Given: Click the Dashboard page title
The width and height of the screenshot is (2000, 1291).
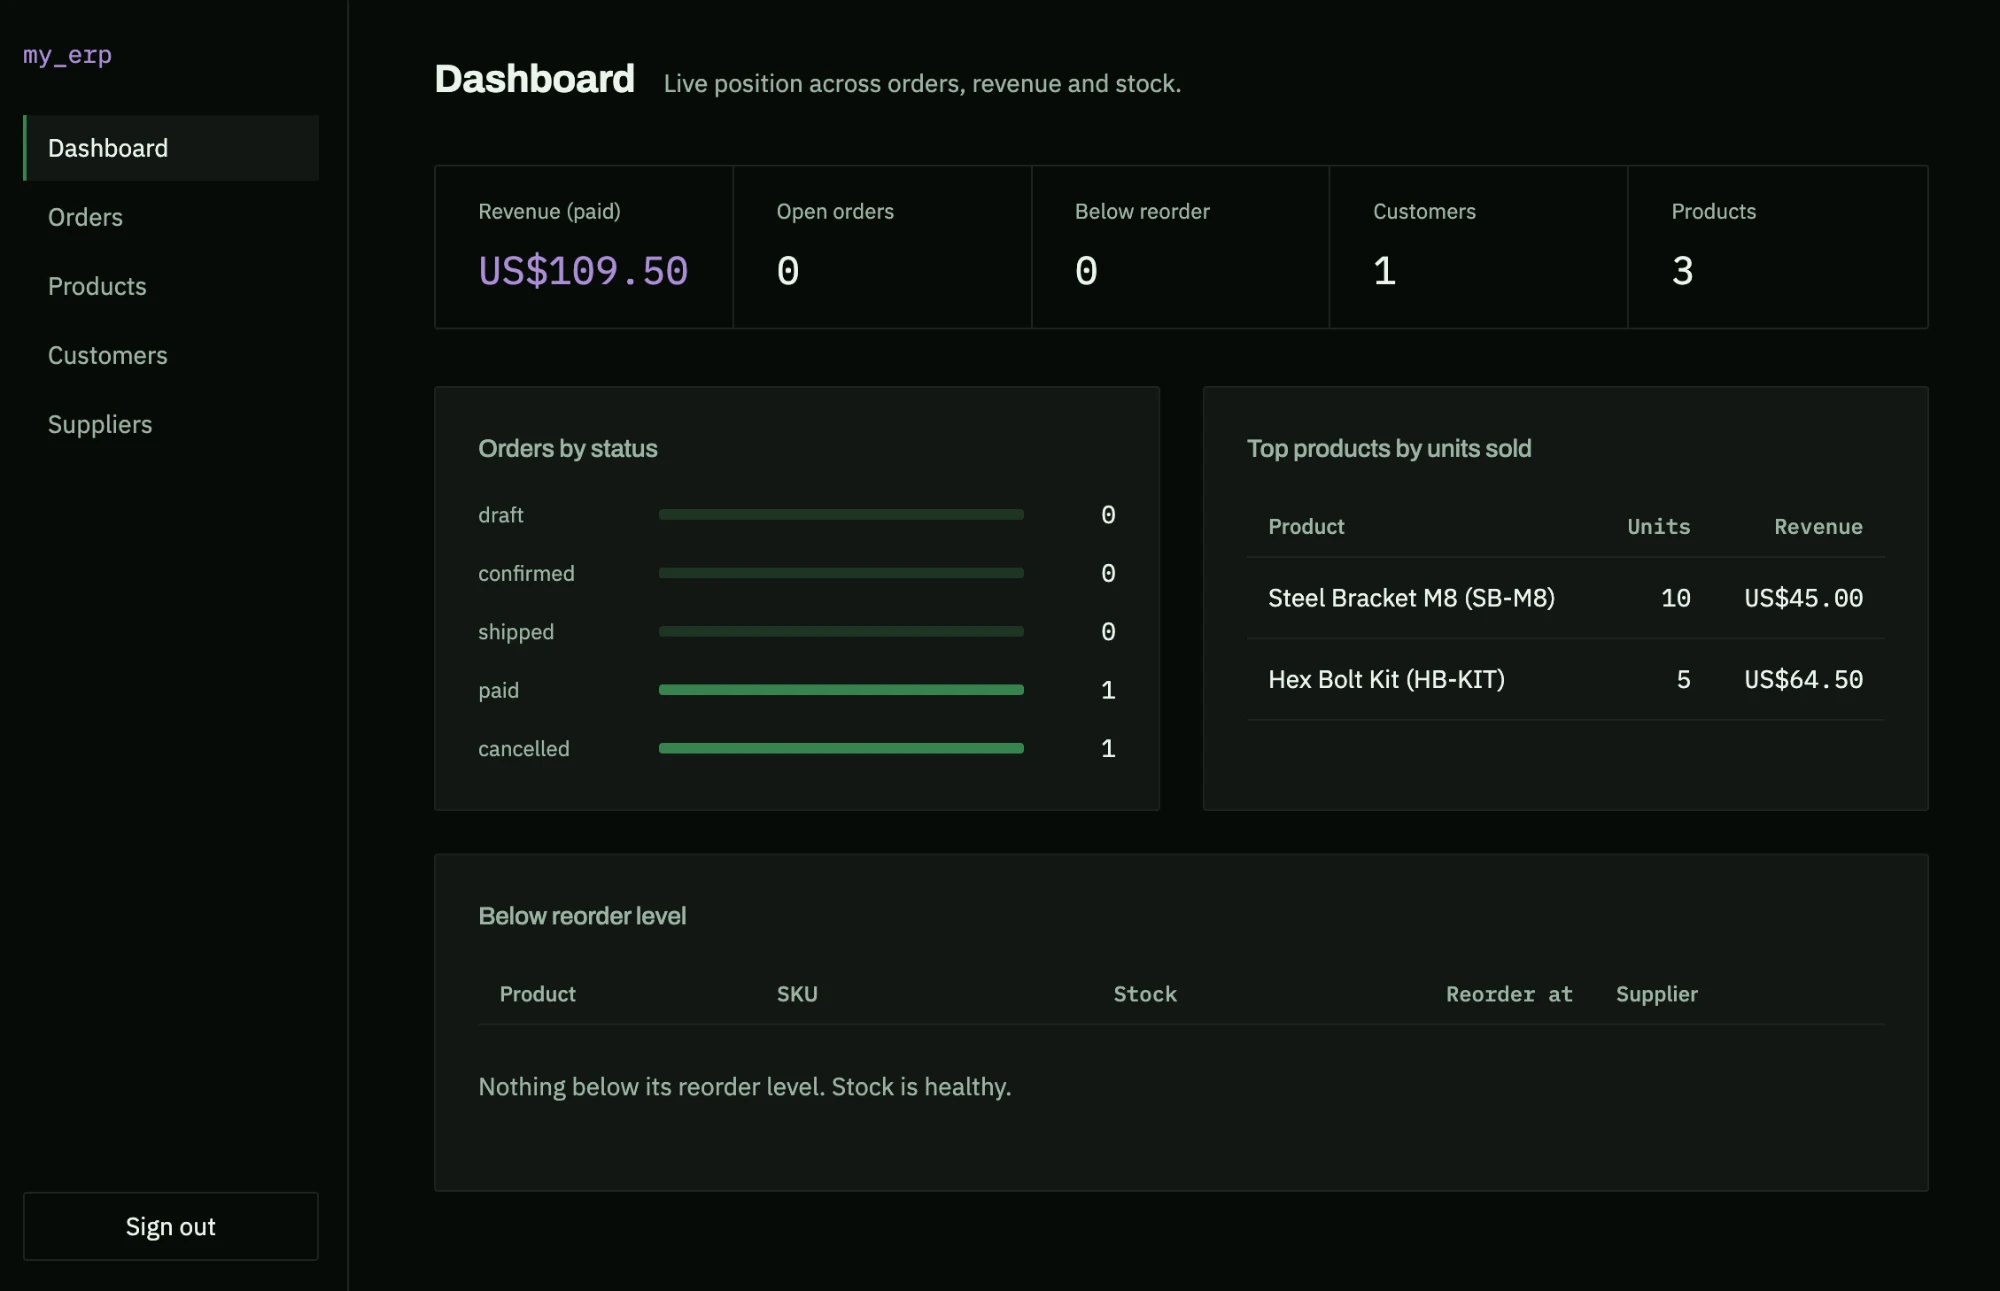Looking at the screenshot, I should (534, 79).
